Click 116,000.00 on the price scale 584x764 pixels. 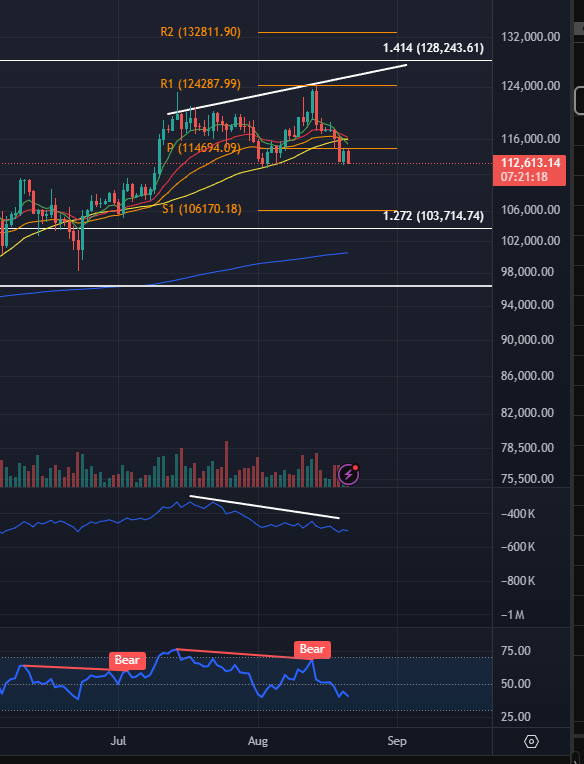click(530, 139)
